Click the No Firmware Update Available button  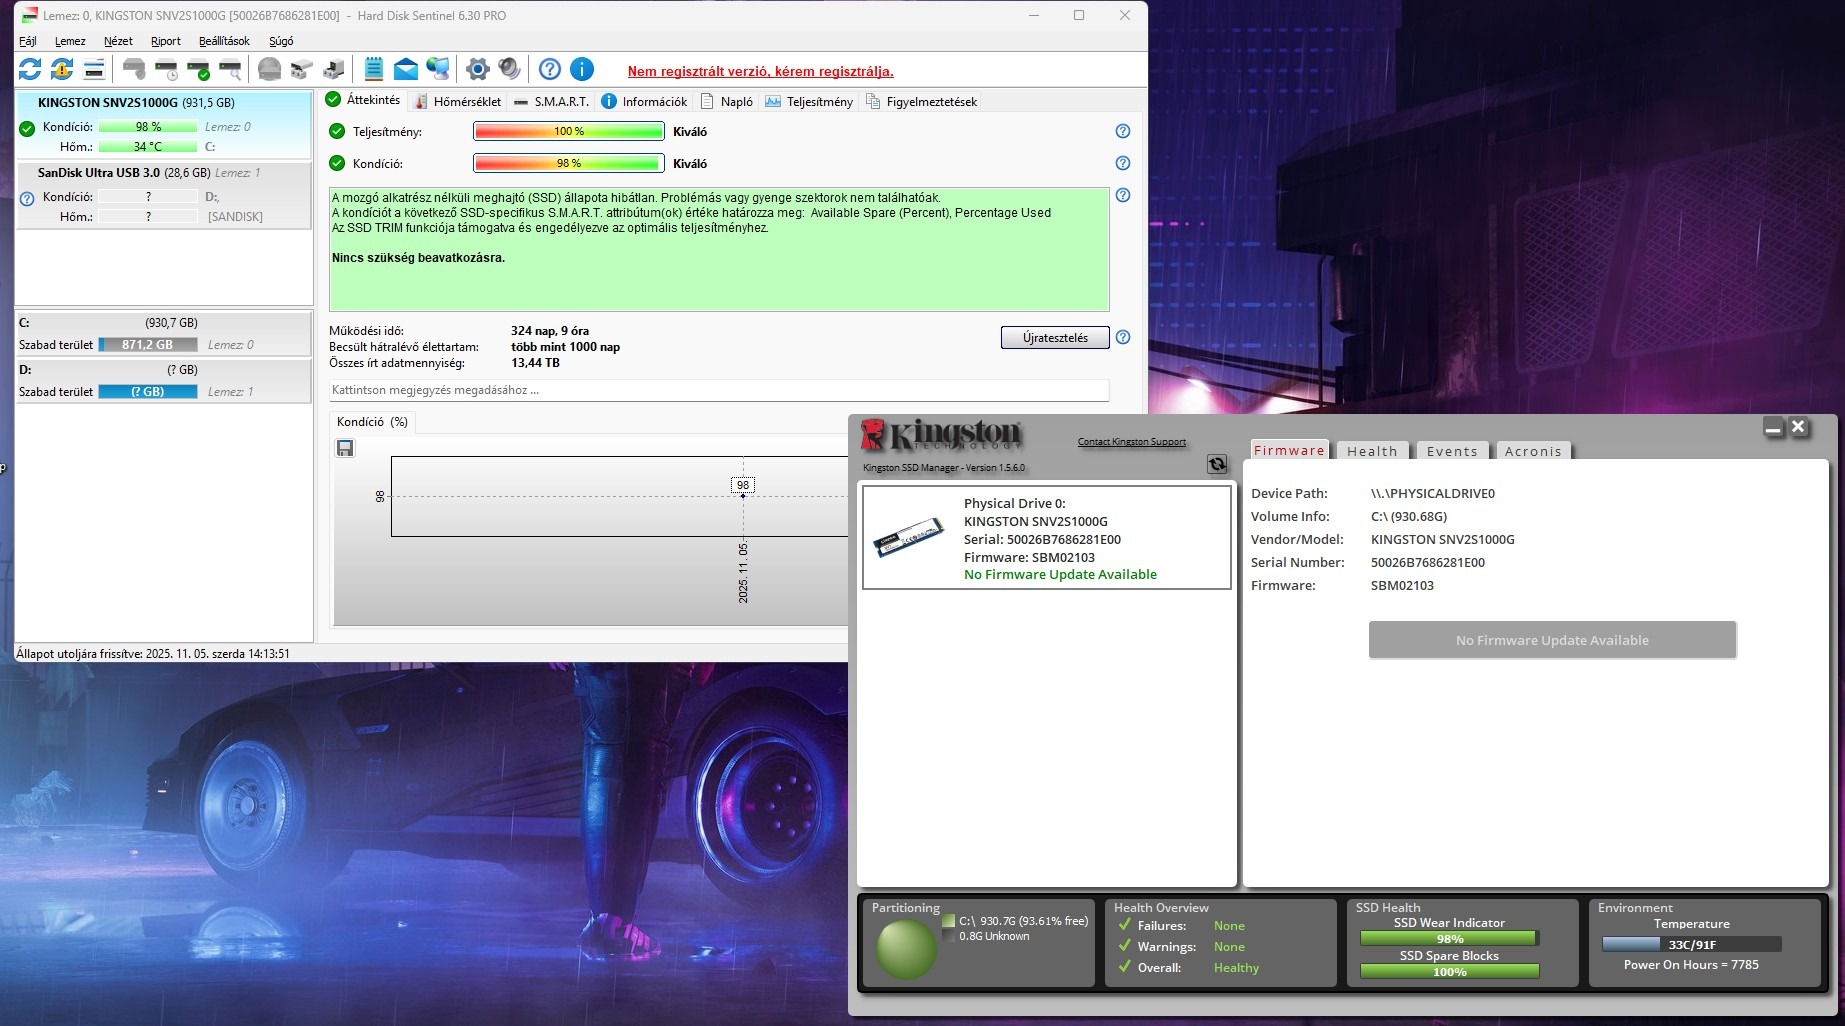pos(1552,640)
